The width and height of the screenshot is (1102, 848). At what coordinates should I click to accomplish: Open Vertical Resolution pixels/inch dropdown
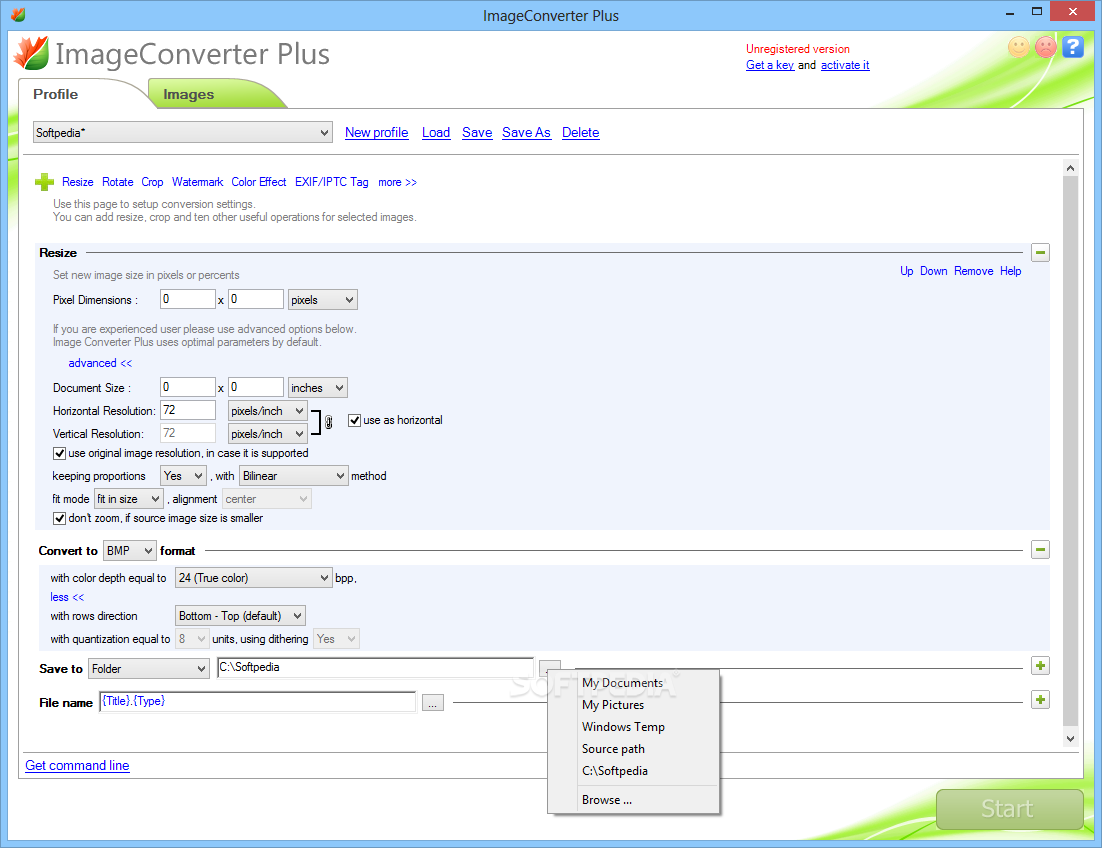click(268, 433)
